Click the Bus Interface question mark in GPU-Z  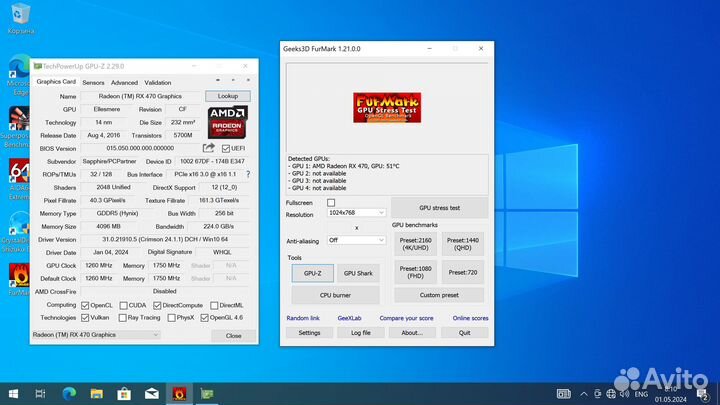point(248,174)
